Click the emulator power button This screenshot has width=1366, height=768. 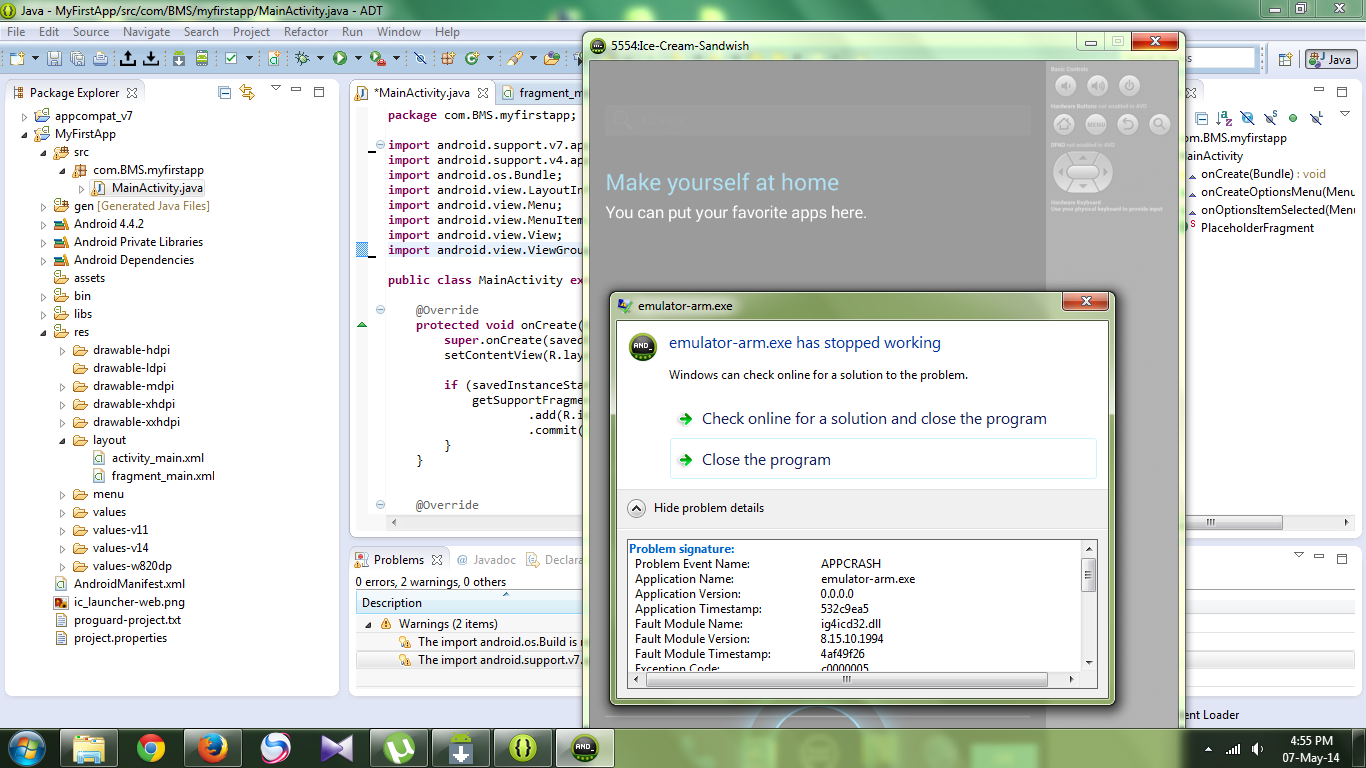[1129, 86]
